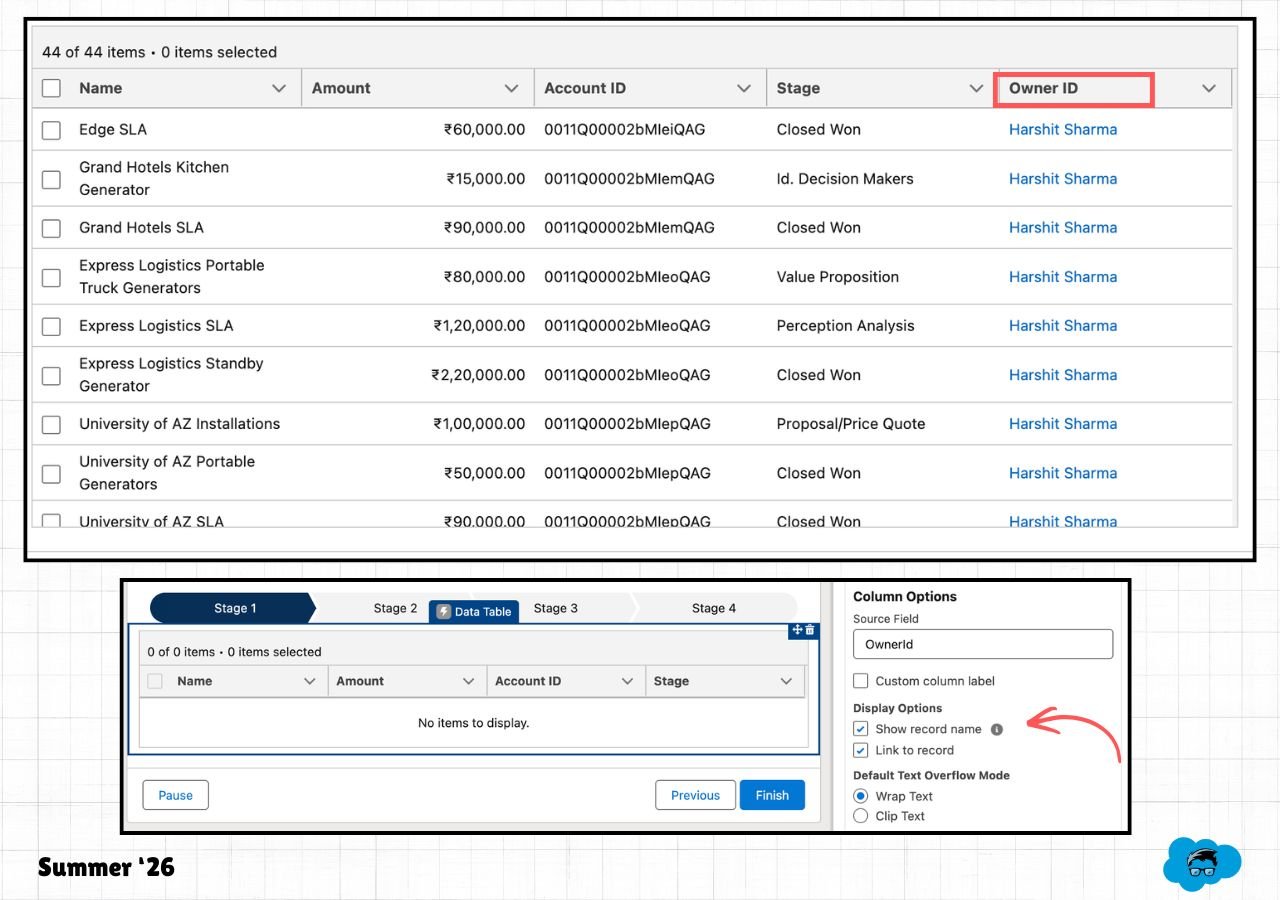
Task: Click the Finish button
Action: click(x=772, y=795)
